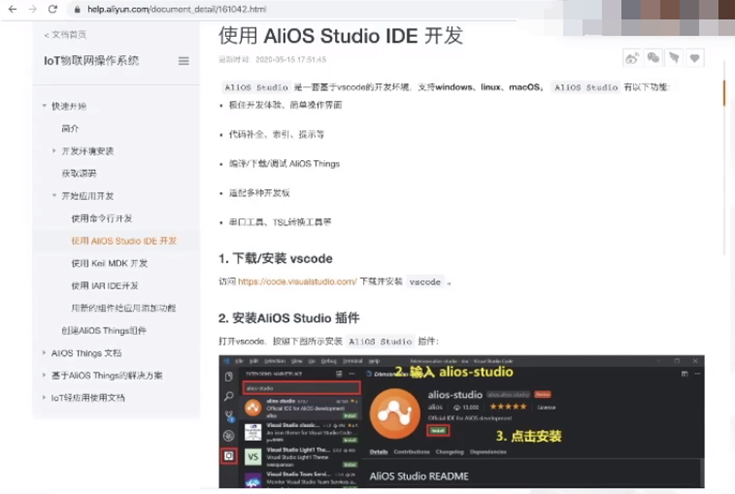Click the AliOS Things 文档 label
This screenshot has width=735, height=494.
point(86,353)
